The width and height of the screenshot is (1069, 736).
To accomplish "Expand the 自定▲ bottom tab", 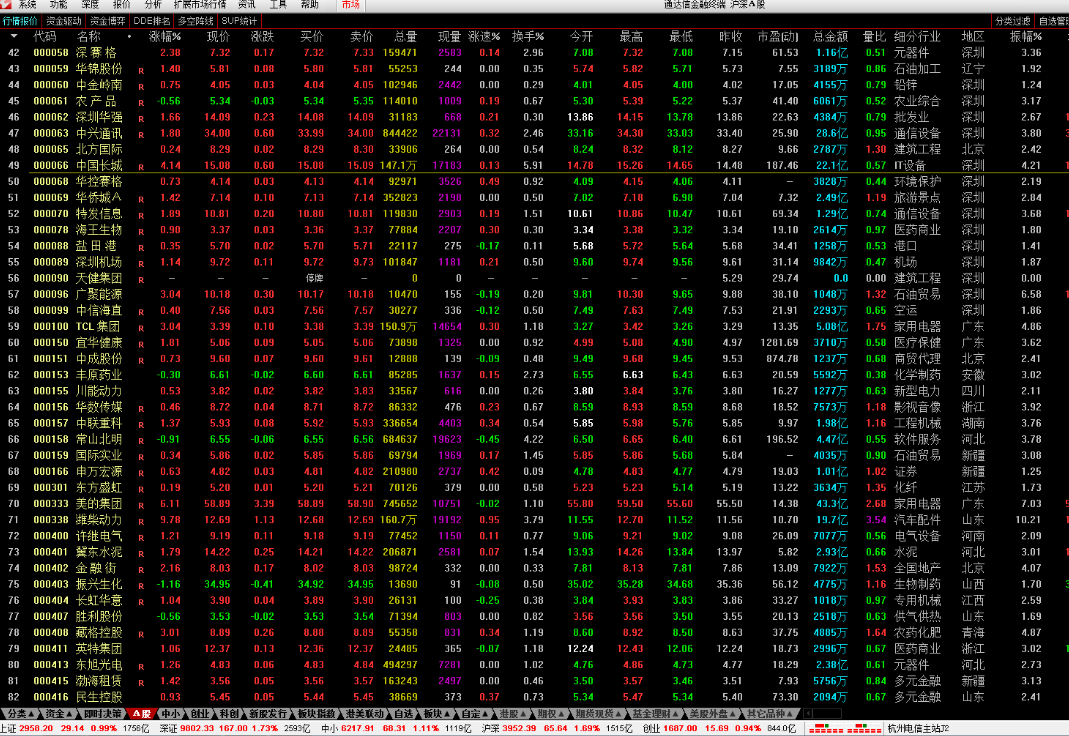I will coord(475,714).
